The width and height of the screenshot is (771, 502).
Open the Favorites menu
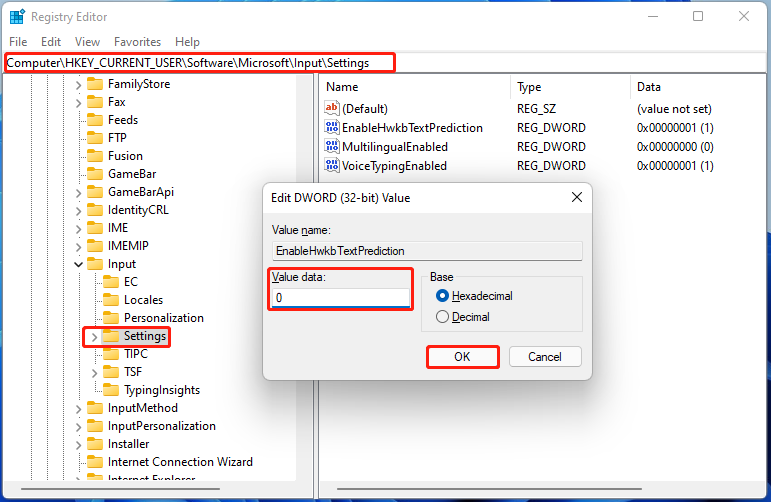coord(137,42)
